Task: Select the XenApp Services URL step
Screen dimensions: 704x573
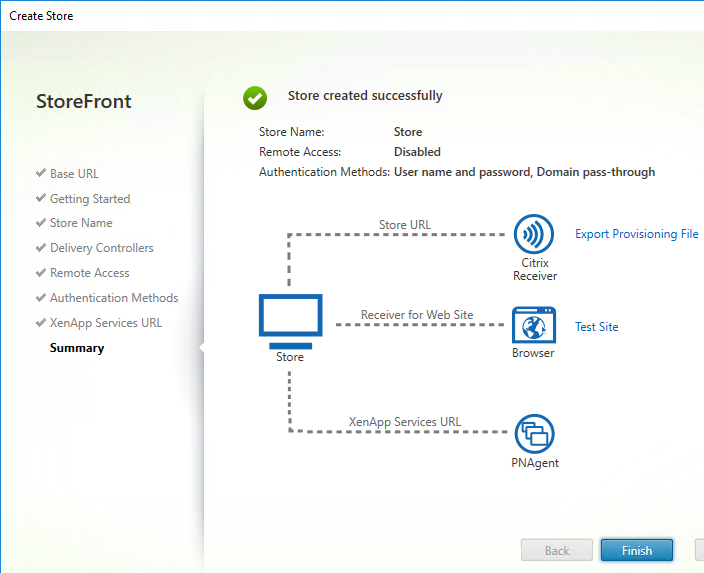Action: tap(105, 323)
